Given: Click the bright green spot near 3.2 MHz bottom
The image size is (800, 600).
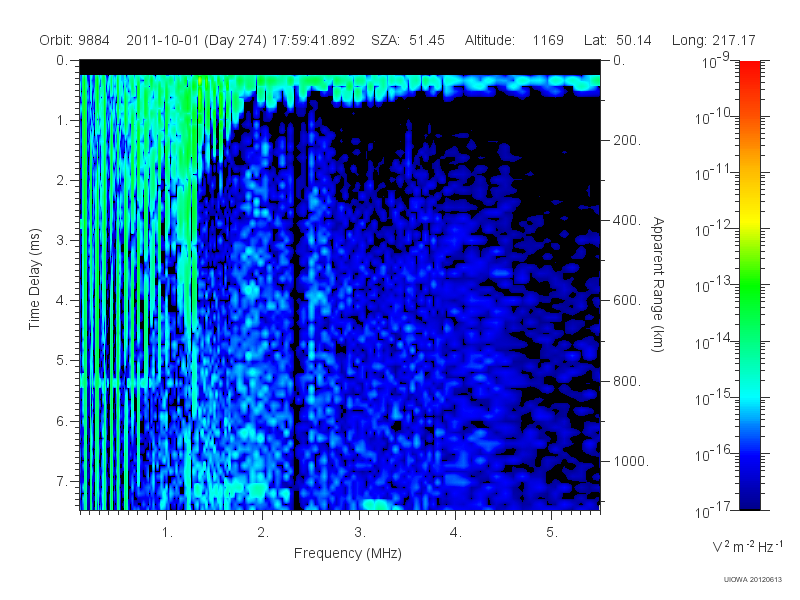Looking at the screenshot, I should (x=378, y=505).
